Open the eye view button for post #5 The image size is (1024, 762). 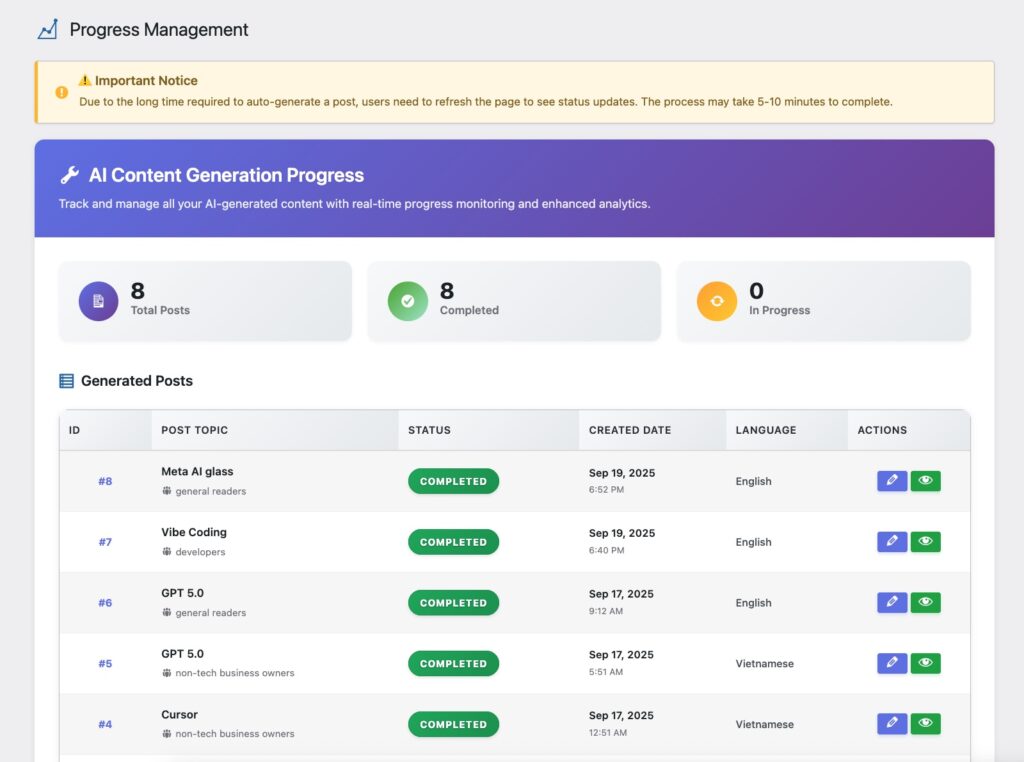pos(925,664)
